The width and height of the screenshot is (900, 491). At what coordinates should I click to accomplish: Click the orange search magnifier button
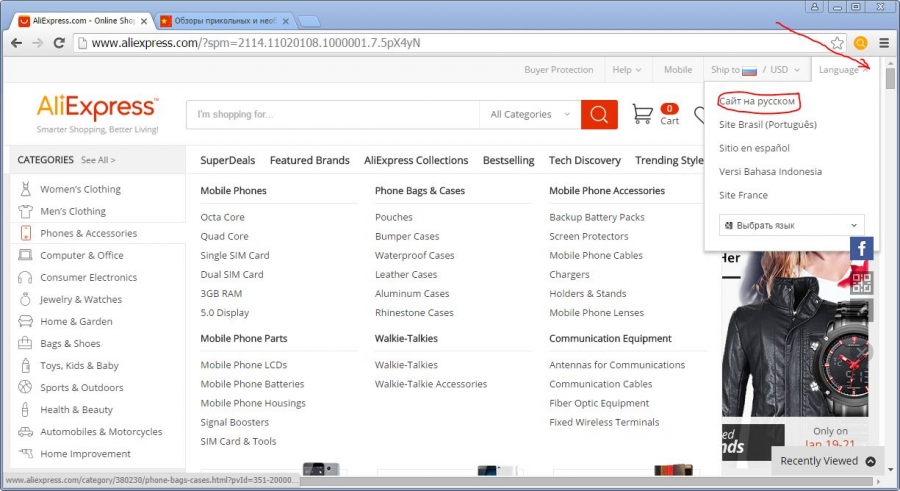click(598, 114)
